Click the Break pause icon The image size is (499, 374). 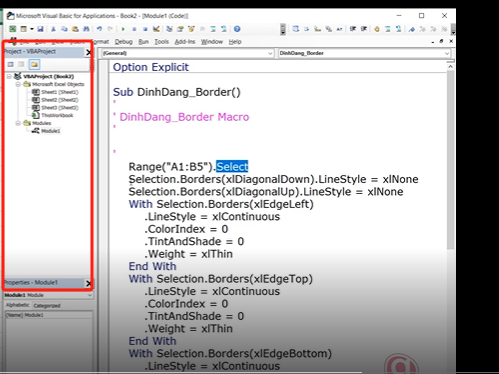(x=134, y=29)
